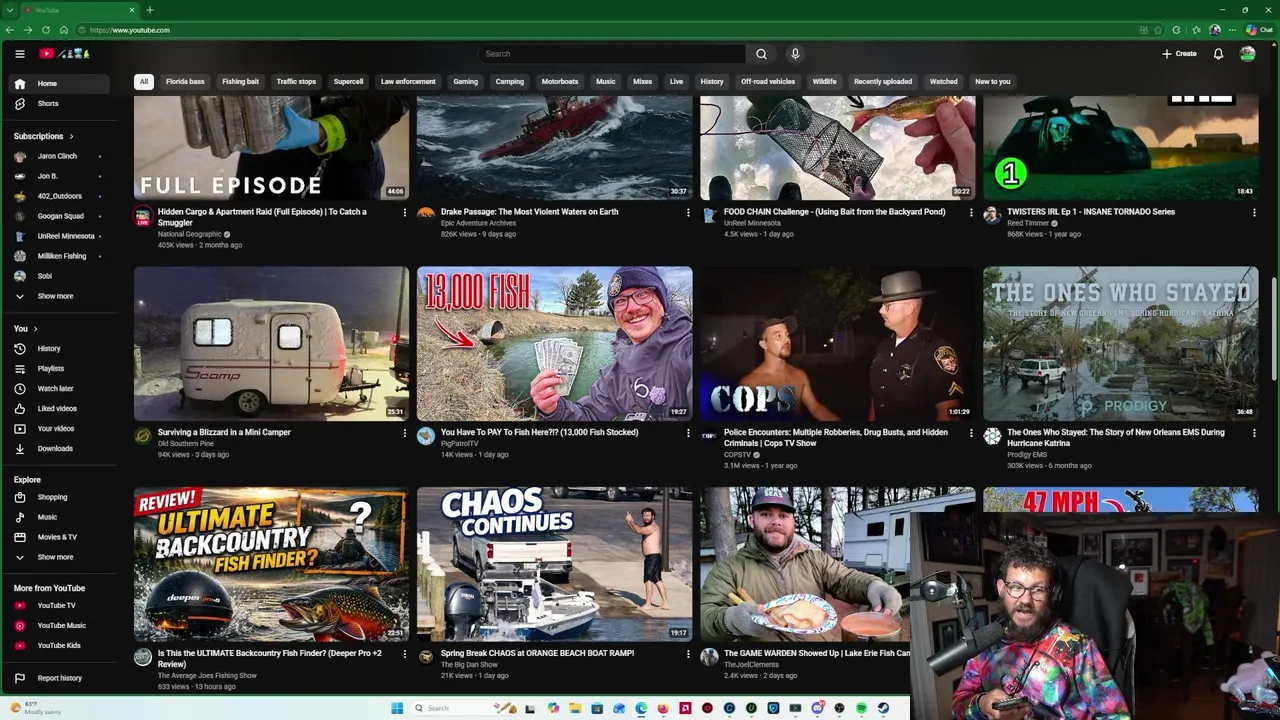This screenshot has height=720, width=1280.
Task: Open Shorts from the sidebar
Action: (60, 104)
